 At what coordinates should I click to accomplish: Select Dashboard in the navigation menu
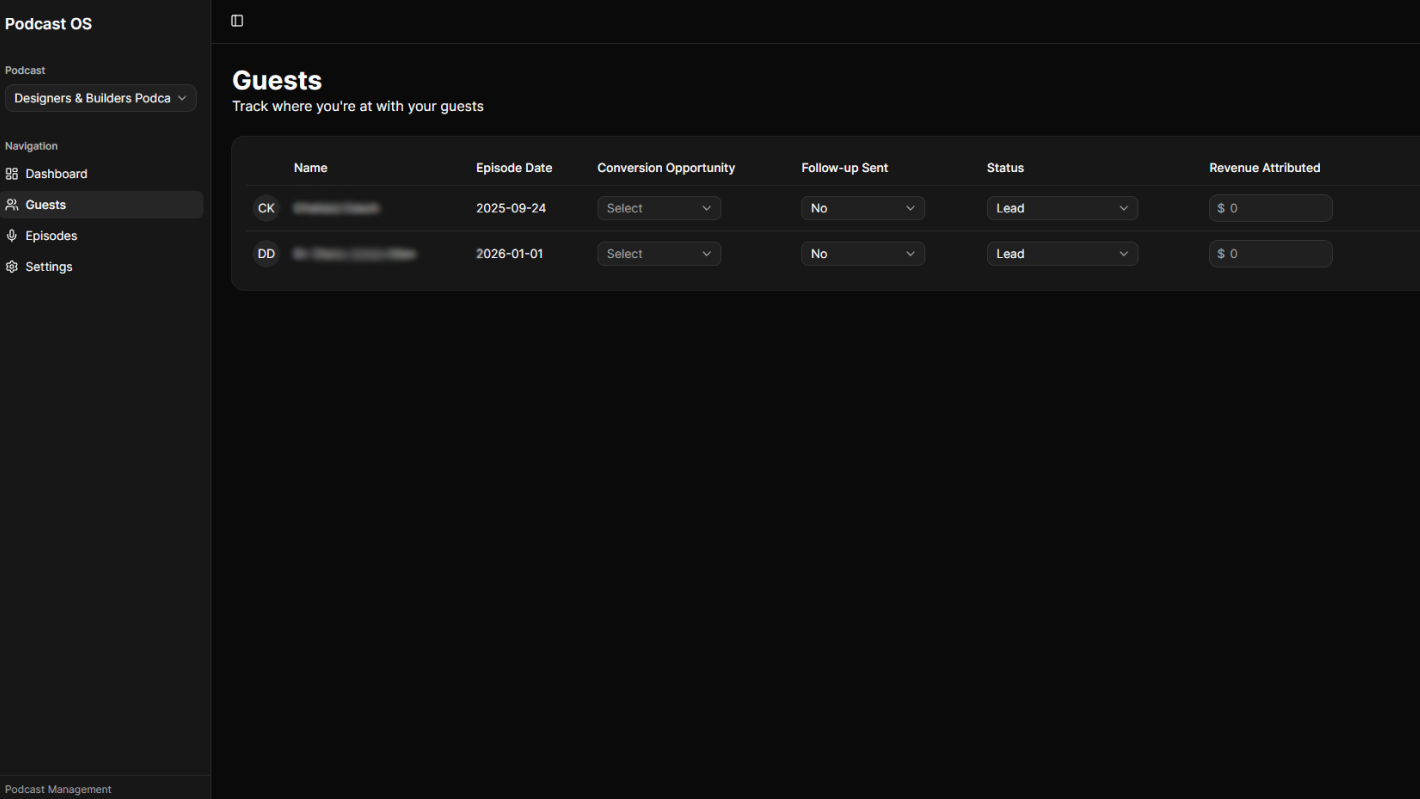56,173
